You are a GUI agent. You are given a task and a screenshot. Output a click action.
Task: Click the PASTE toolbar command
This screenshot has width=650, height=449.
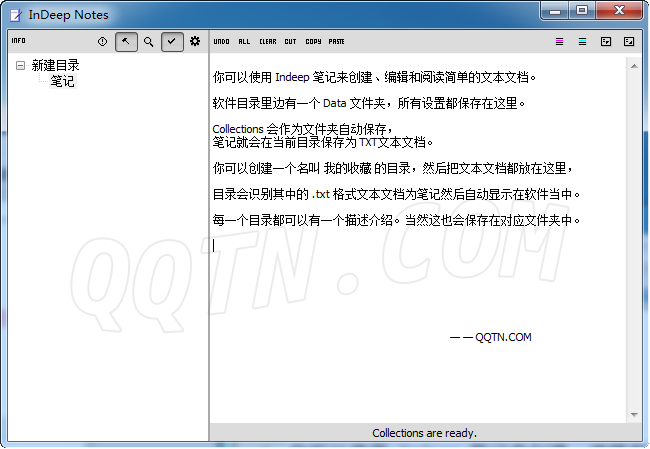[336, 42]
